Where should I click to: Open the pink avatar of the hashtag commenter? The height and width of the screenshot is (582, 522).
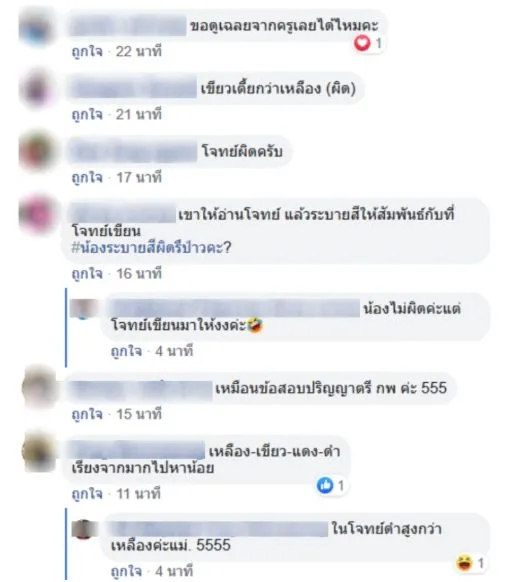click(x=36, y=215)
